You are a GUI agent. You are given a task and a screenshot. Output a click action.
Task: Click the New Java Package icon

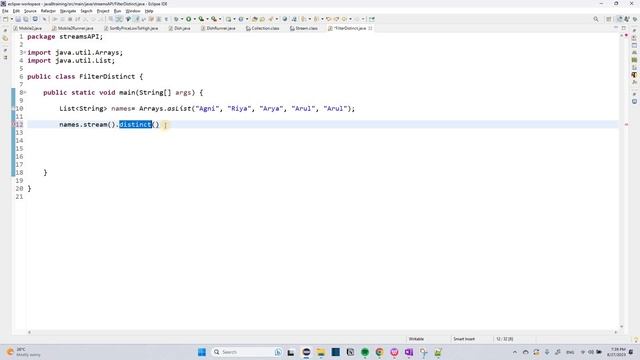pyautogui.click(x=228, y=19)
